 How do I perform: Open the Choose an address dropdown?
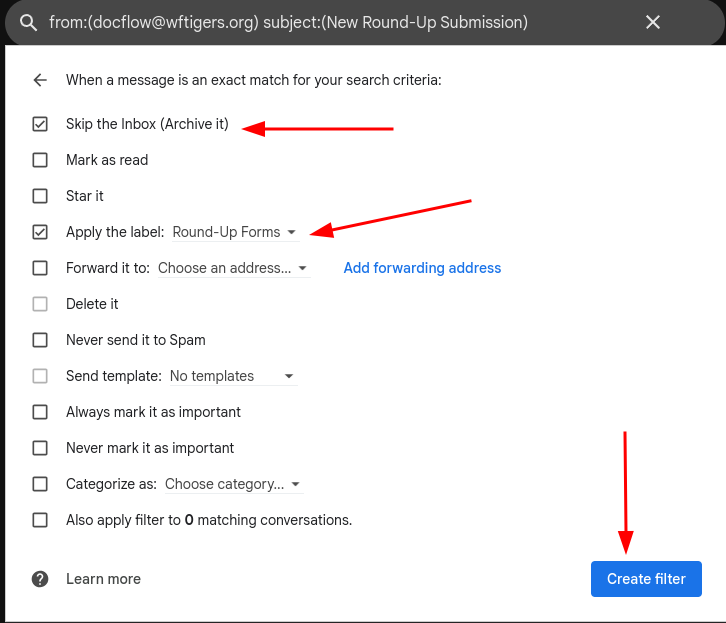pyautogui.click(x=233, y=268)
